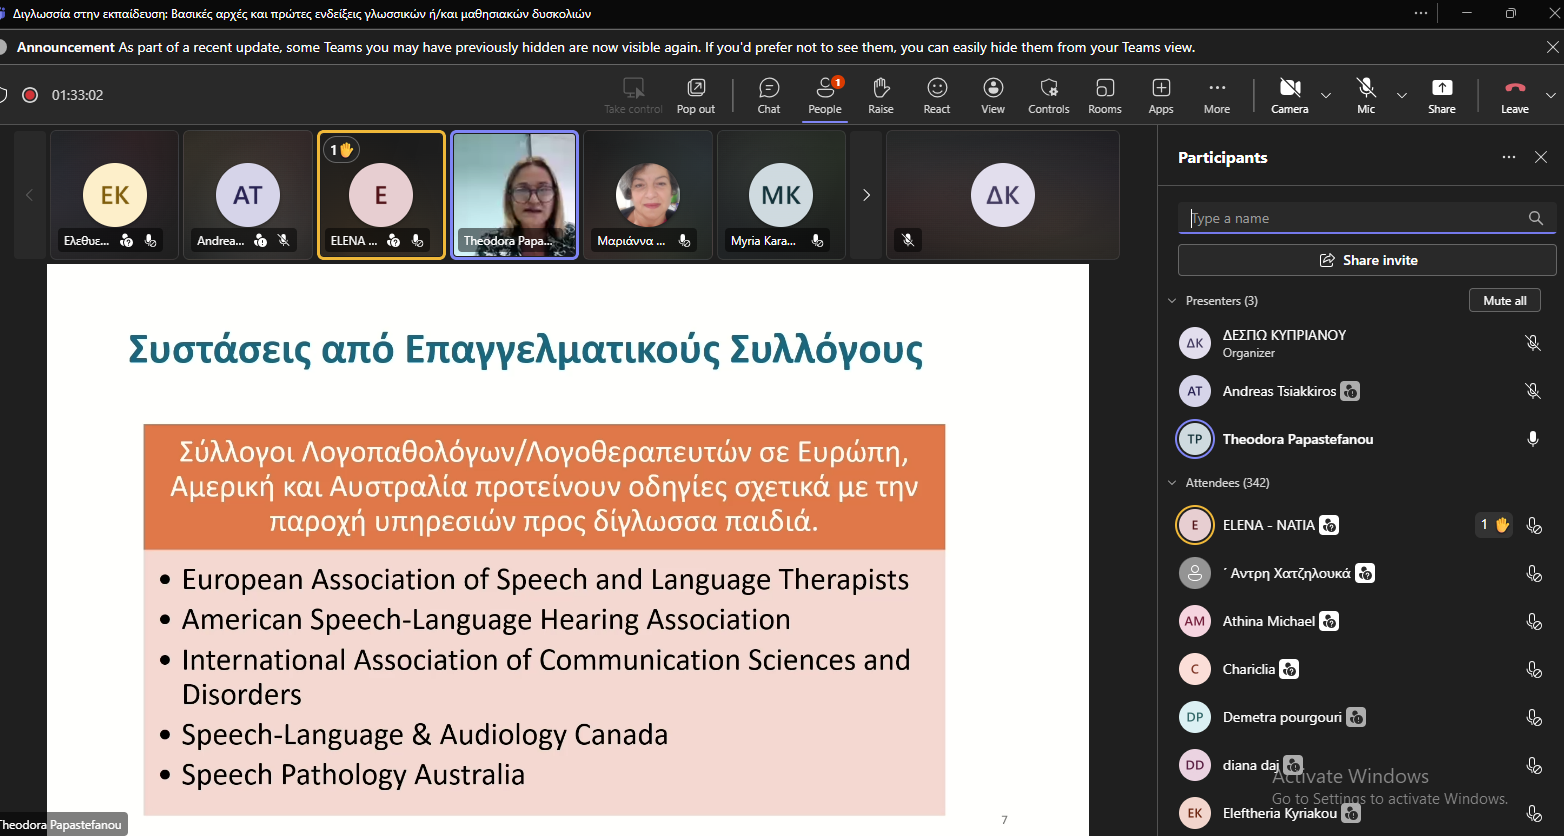Open the Apps menu
This screenshot has height=836, width=1564.
(1160, 95)
